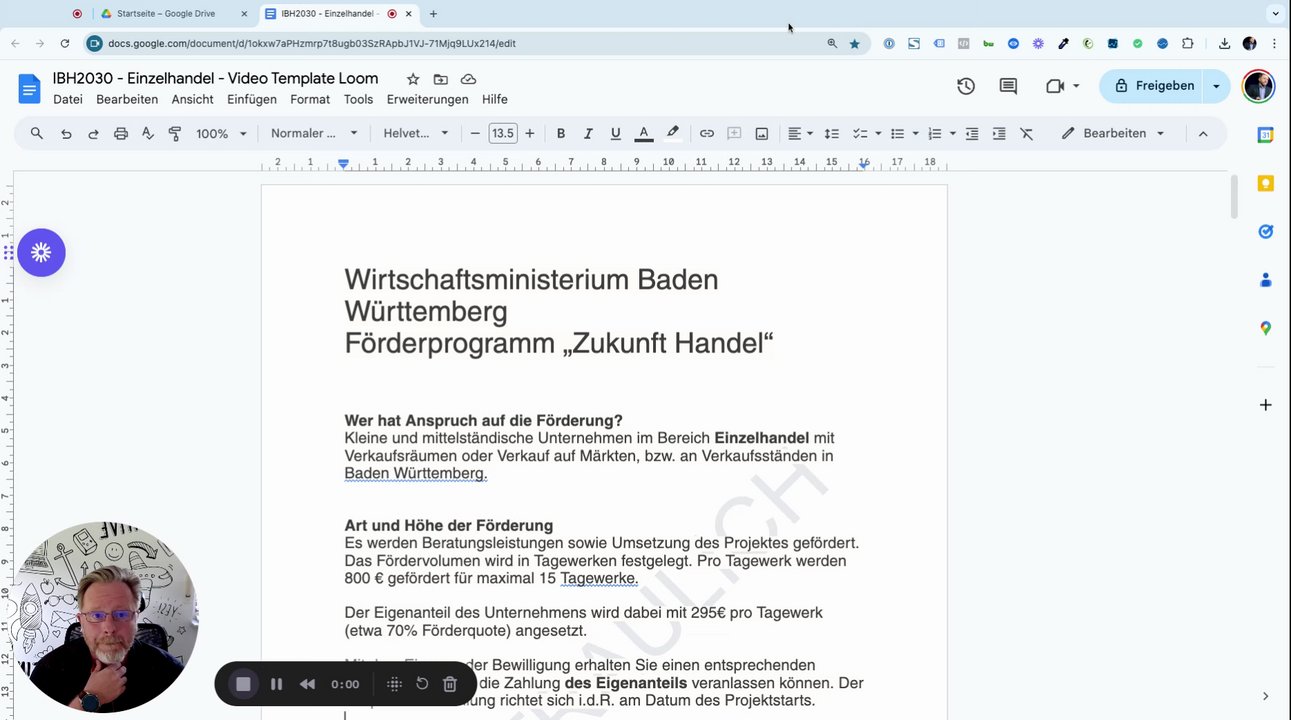The width and height of the screenshot is (1291, 720).
Task: Open Google Keep in the side panel
Action: (x=1265, y=183)
